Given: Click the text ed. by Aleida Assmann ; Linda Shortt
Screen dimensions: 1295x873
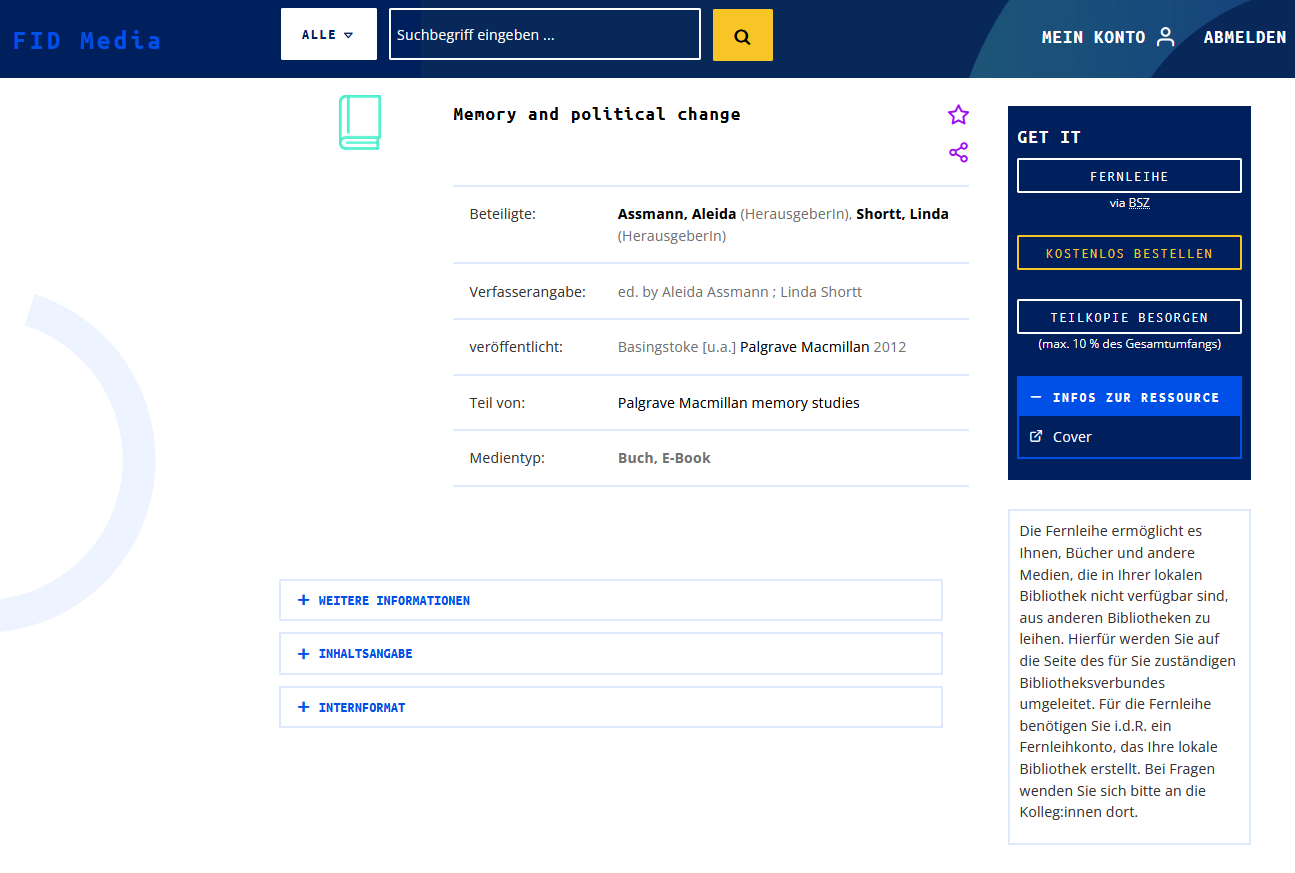Looking at the screenshot, I should (740, 292).
